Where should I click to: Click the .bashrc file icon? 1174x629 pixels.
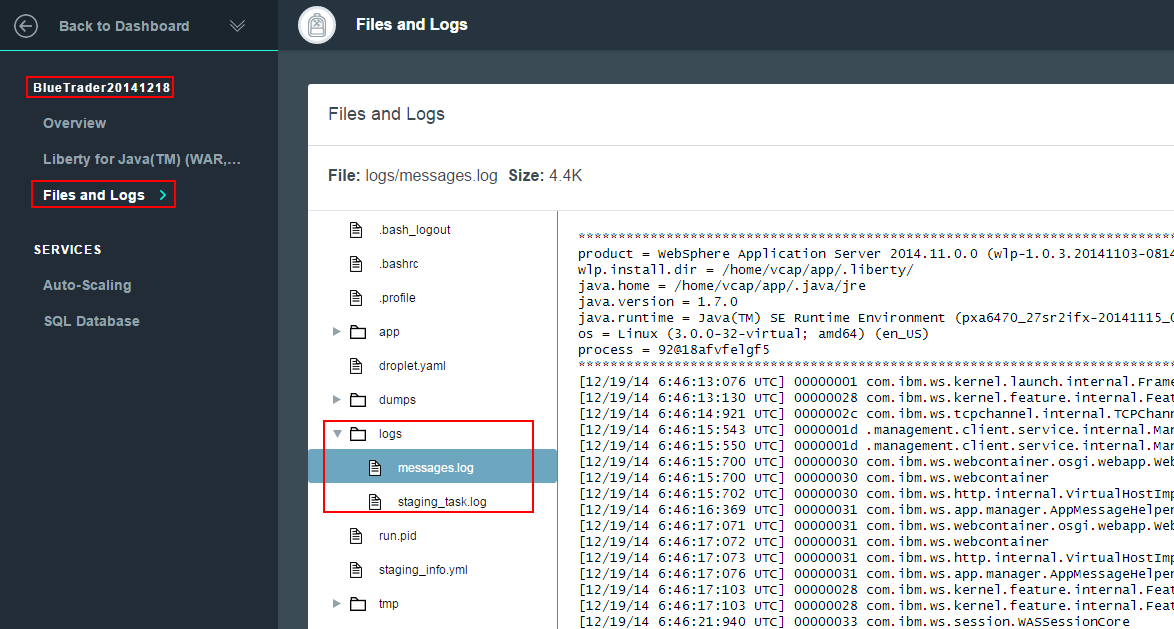(x=356, y=264)
